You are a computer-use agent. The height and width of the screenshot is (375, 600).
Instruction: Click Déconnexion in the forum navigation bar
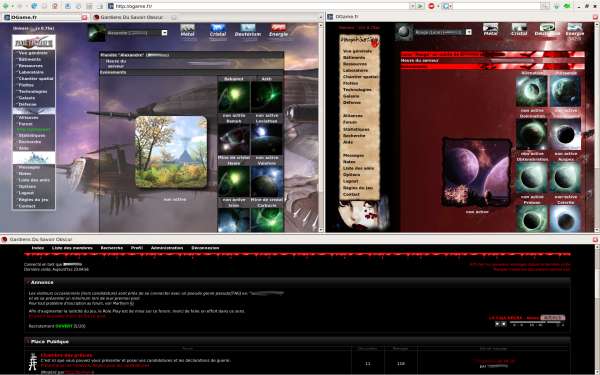click(205, 248)
